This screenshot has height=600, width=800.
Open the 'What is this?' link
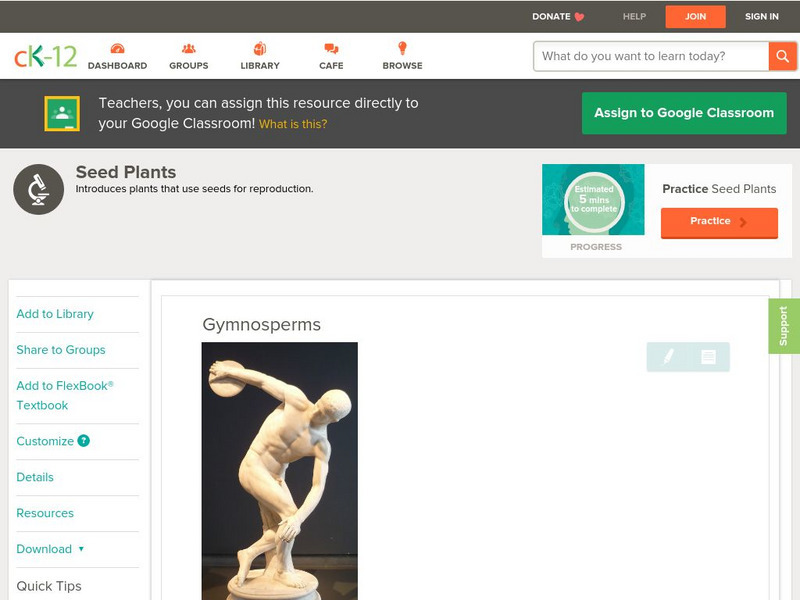tap(293, 124)
